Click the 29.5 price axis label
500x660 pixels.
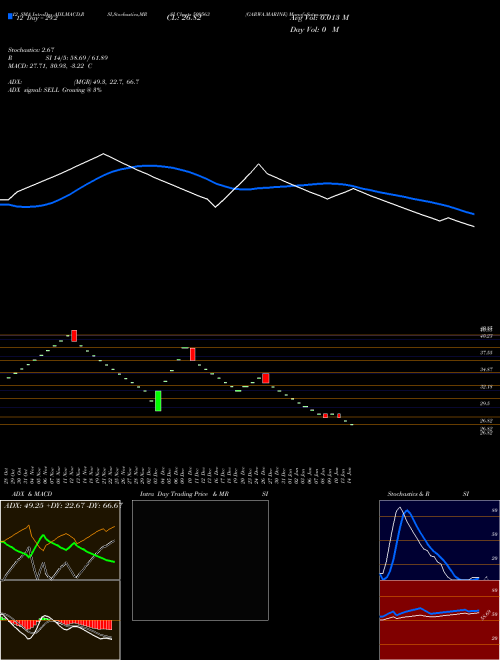click(485, 403)
